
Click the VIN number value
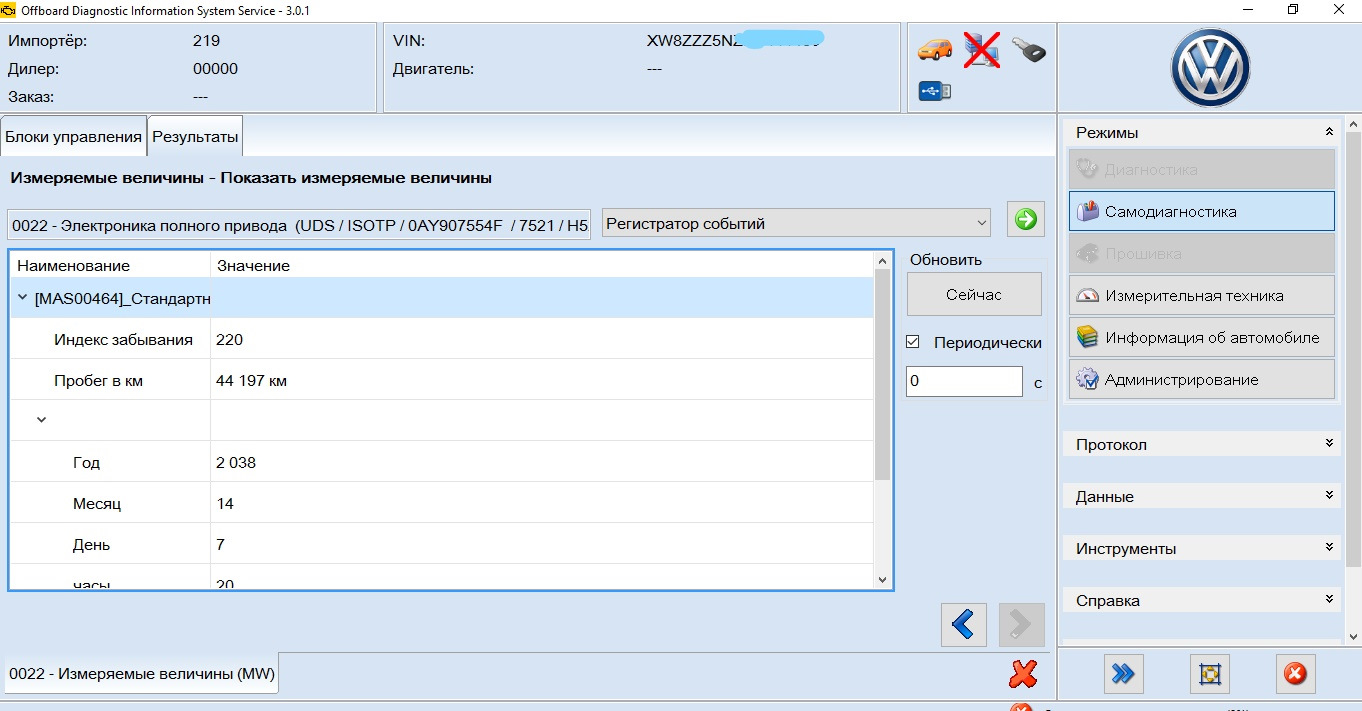click(734, 42)
